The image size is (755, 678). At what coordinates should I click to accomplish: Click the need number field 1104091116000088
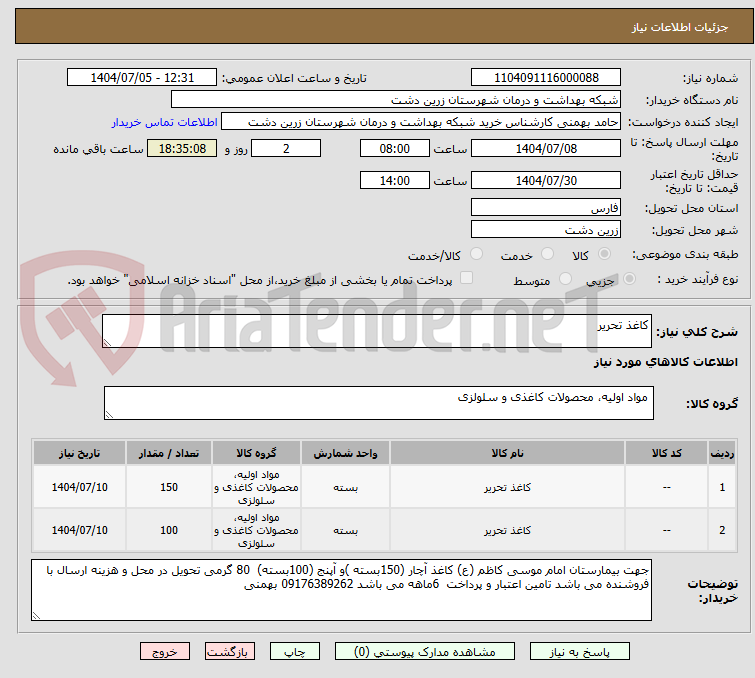546,78
